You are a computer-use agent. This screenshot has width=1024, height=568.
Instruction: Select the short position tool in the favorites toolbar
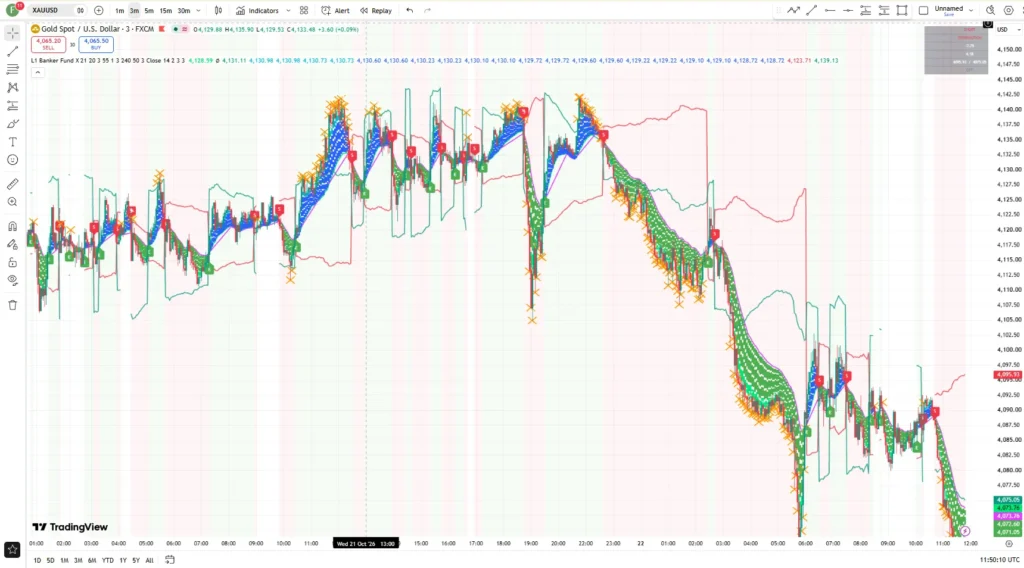point(884,10)
